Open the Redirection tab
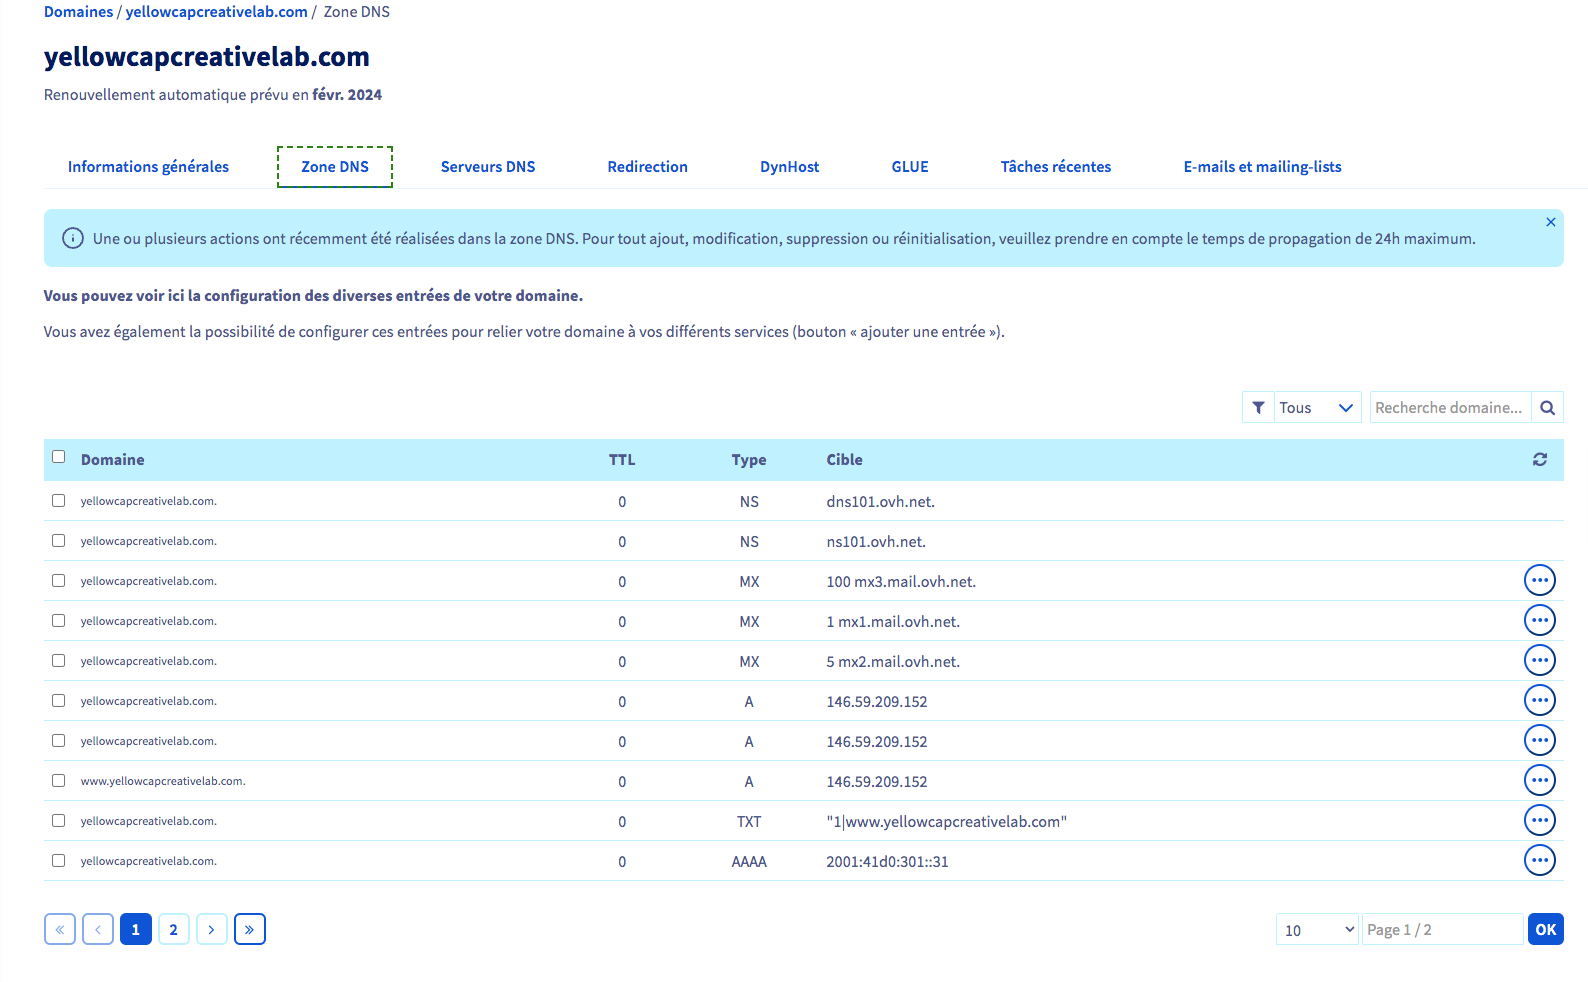 647,167
